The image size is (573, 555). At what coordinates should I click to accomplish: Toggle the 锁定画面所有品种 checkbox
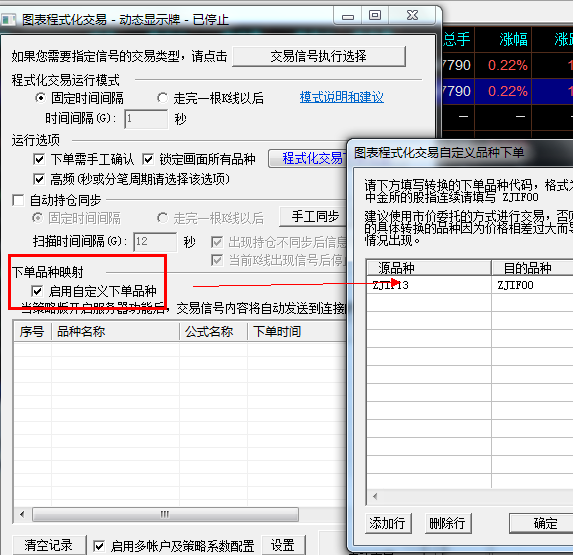(x=148, y=159)
